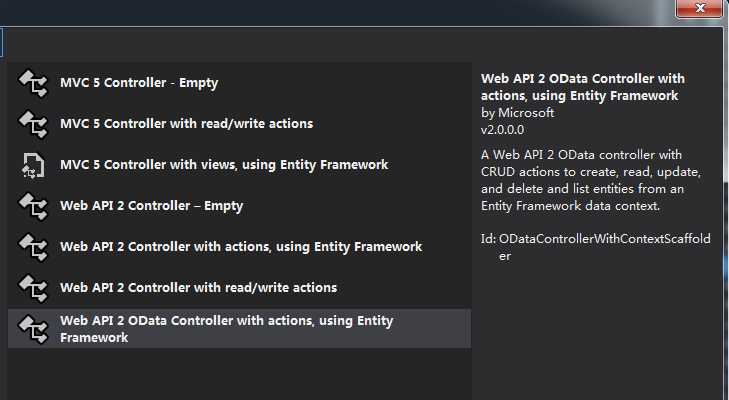Screen dimensions: 729x400
Task: Click the MVC 5 read/write actions controller icon
Action: [33, 124]
